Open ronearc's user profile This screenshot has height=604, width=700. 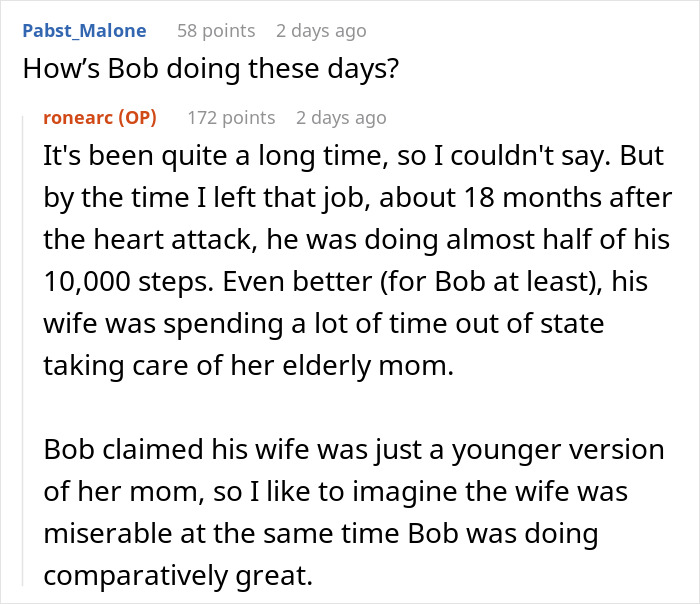click(x=79, y=117)
